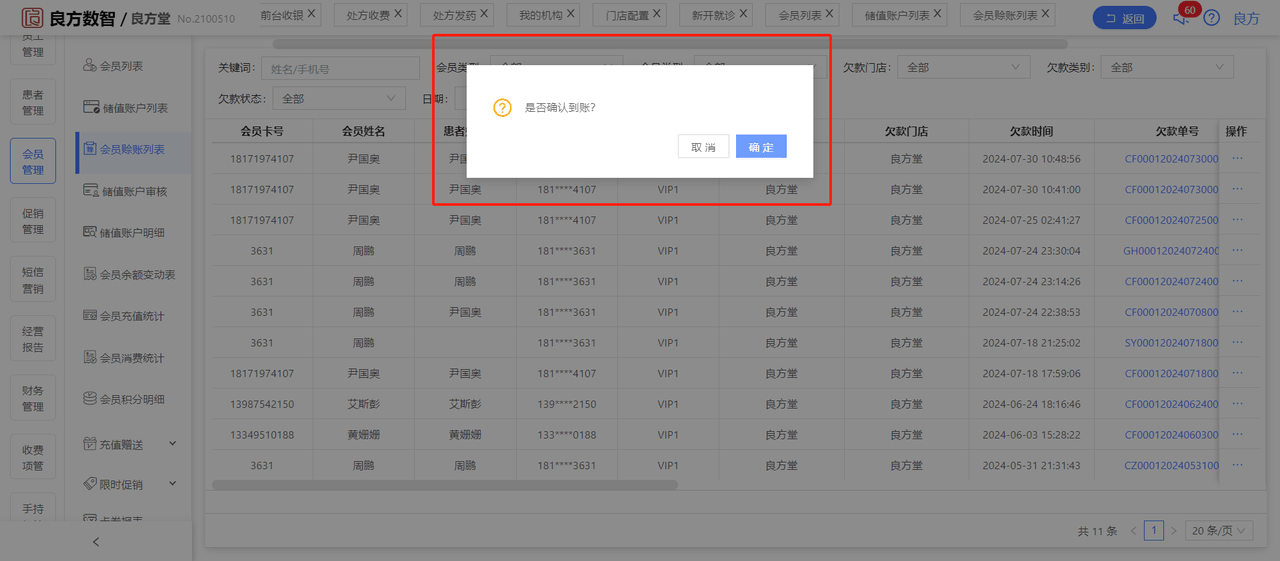Close the 会员列表 tab
The height and width of the screenshot is (561, 1280).
click(830, 14)
